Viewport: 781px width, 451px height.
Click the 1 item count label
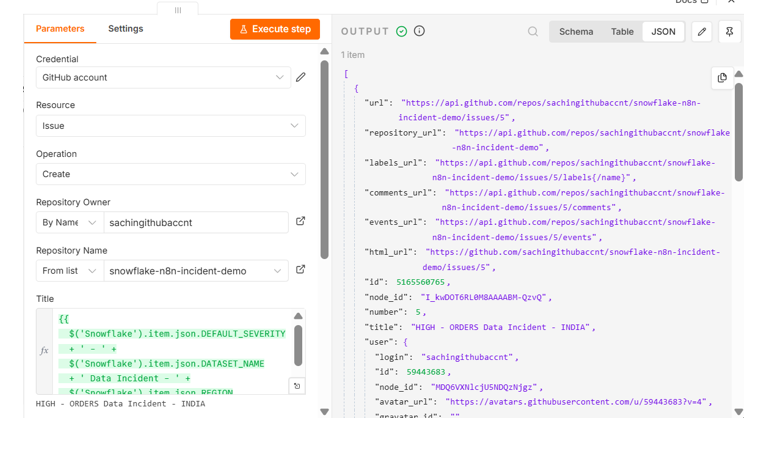pyautogui.click(x=353, y=55)
